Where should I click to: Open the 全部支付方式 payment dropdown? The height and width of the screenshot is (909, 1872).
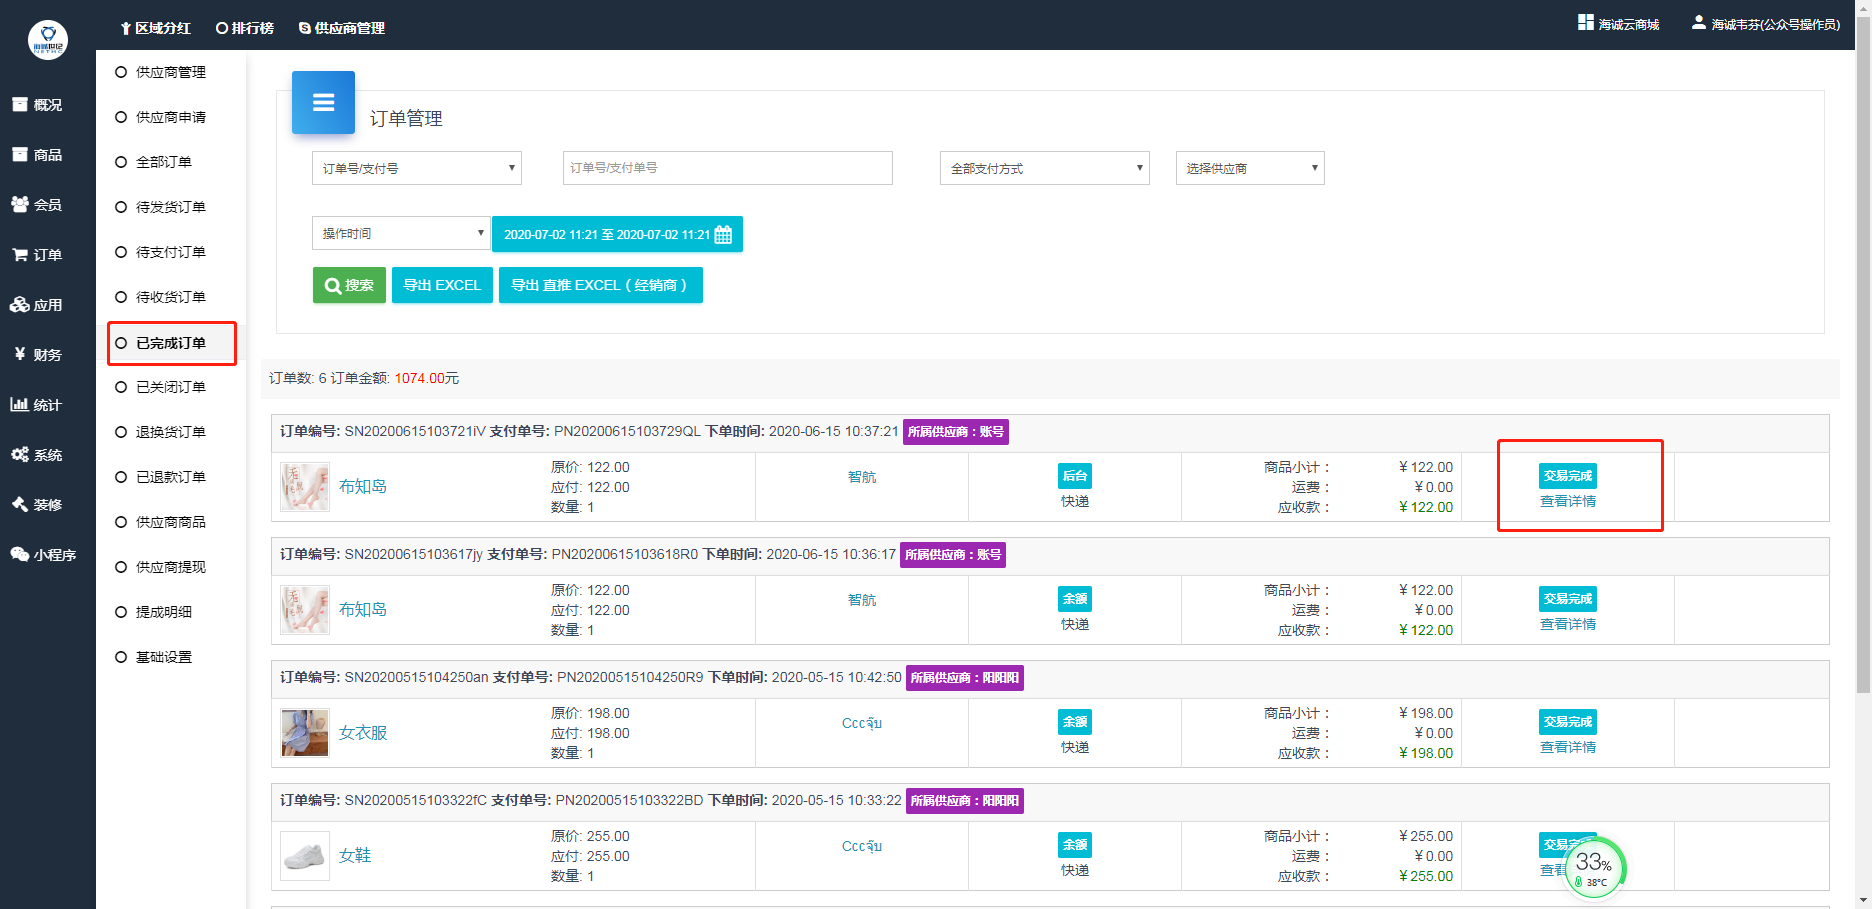1044,168
